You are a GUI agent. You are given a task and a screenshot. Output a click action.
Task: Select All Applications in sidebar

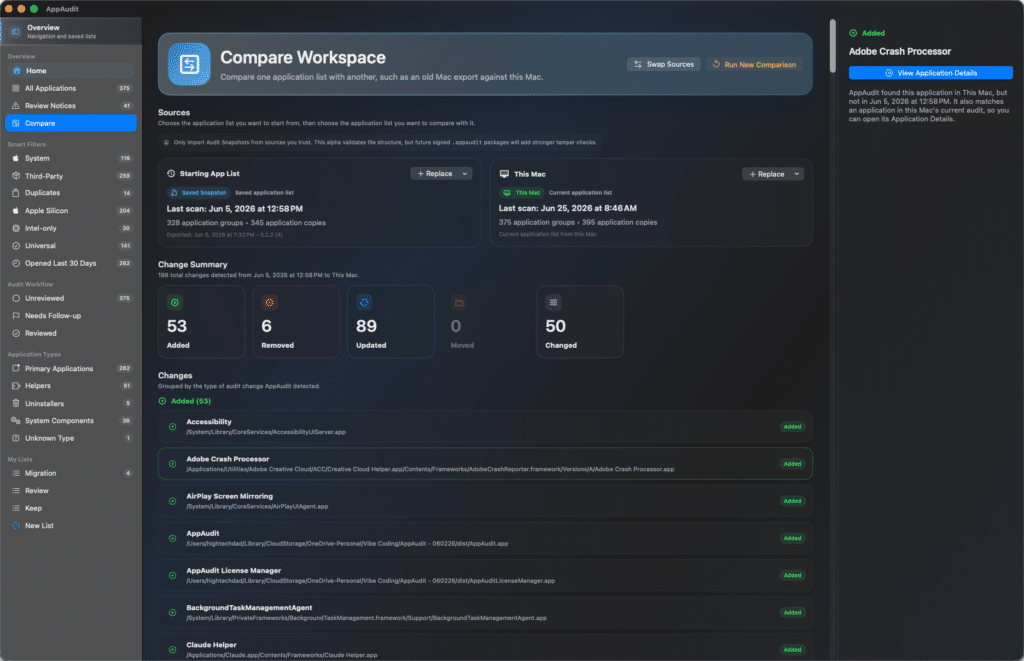[x=71, y=88]
